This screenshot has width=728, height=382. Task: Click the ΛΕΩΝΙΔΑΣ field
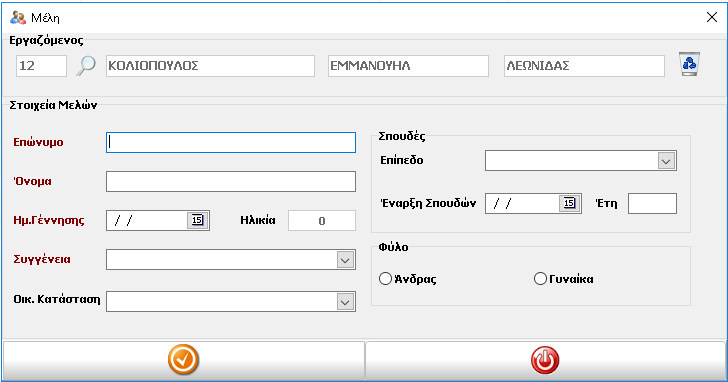click(584, 66)
